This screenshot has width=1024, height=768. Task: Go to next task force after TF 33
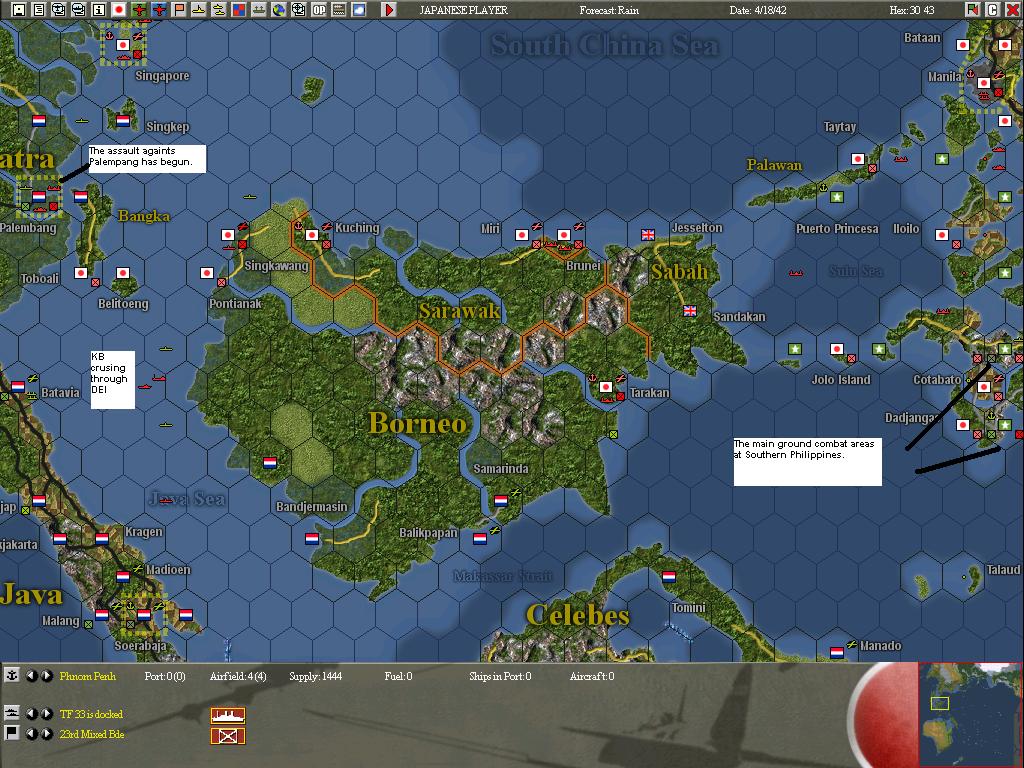tap(46, 714)
